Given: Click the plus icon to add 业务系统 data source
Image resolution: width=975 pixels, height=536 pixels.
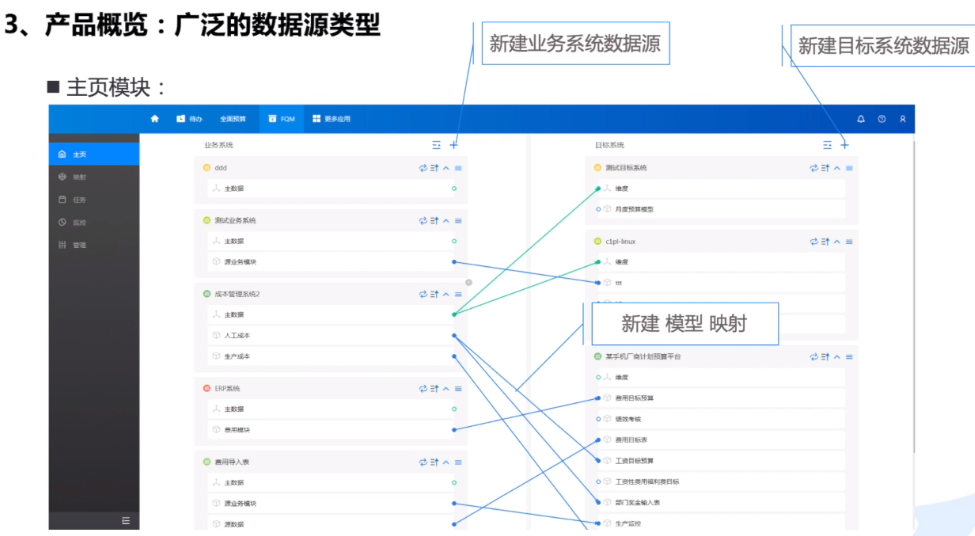Looking at the screenshot, I should (x=453, y=145).
